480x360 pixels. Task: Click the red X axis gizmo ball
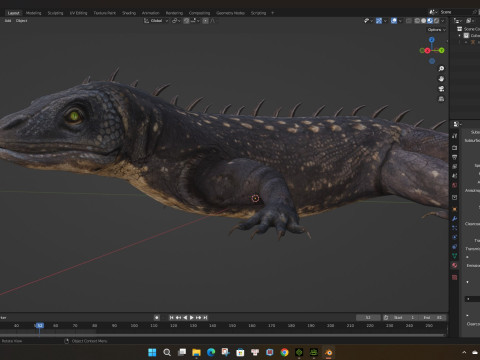coord(427,51)
